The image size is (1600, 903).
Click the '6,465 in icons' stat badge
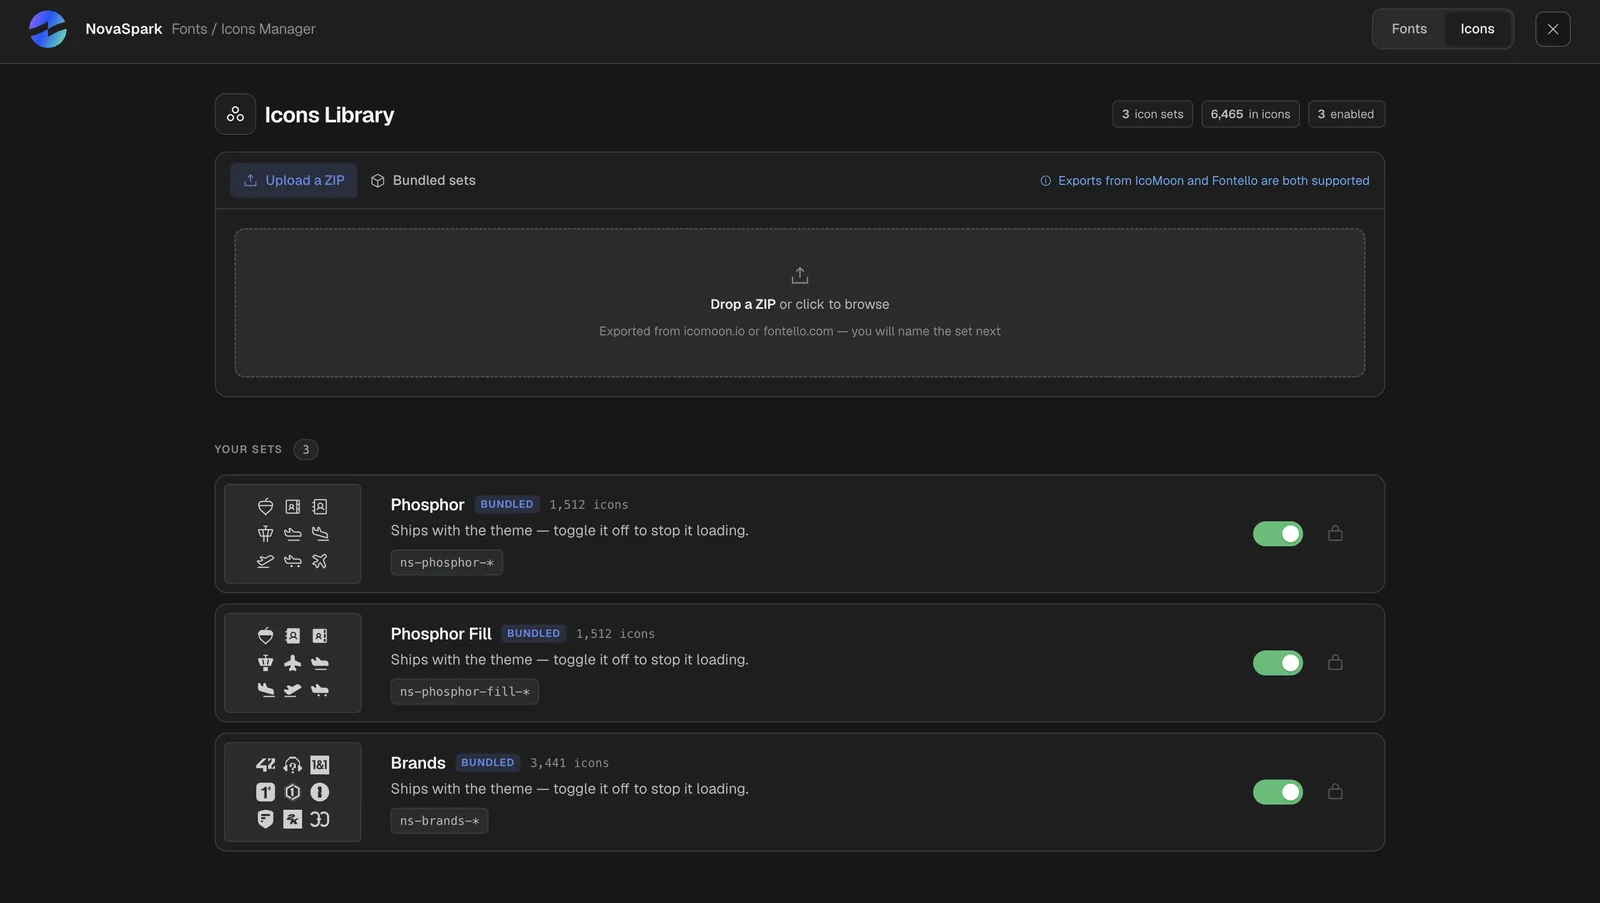coord(1250,114)
